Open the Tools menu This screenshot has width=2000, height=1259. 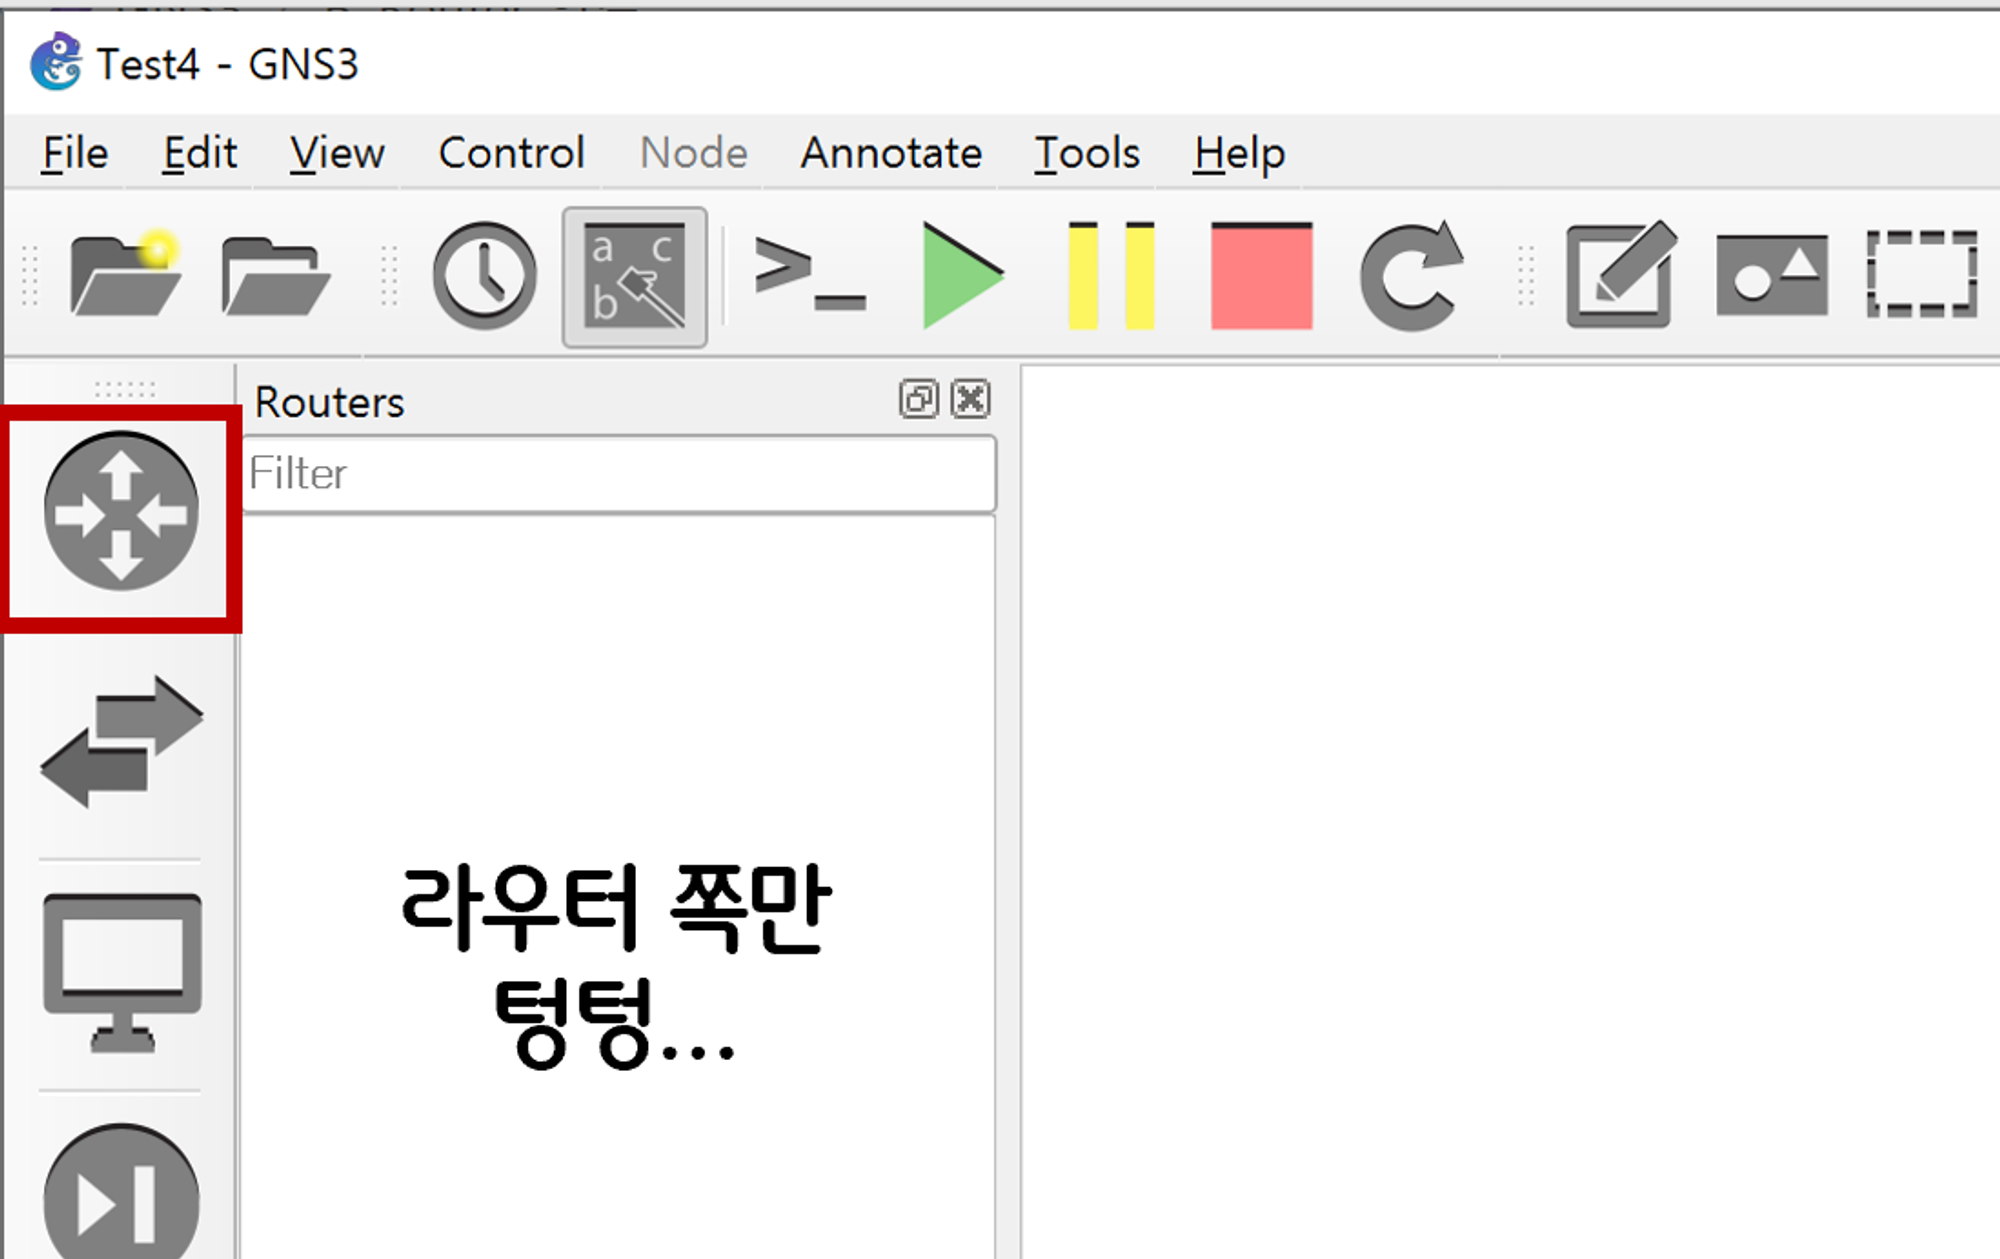coord(1087,153)
